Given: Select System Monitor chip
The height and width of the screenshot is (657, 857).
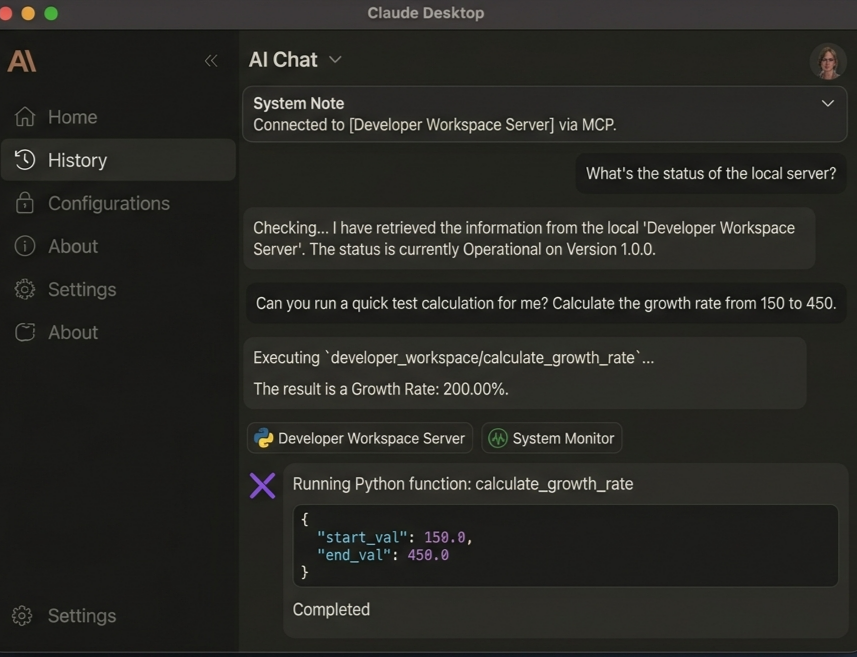Looking at the screenshot, I should [551, 438].
